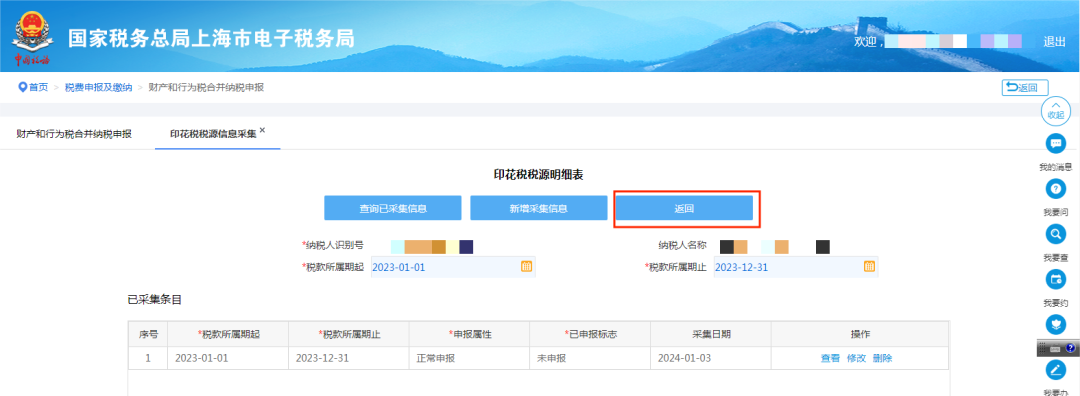Click the 操作 column header
The width and height of the screenshot is (1080, 396).
(x=860, y=334)
